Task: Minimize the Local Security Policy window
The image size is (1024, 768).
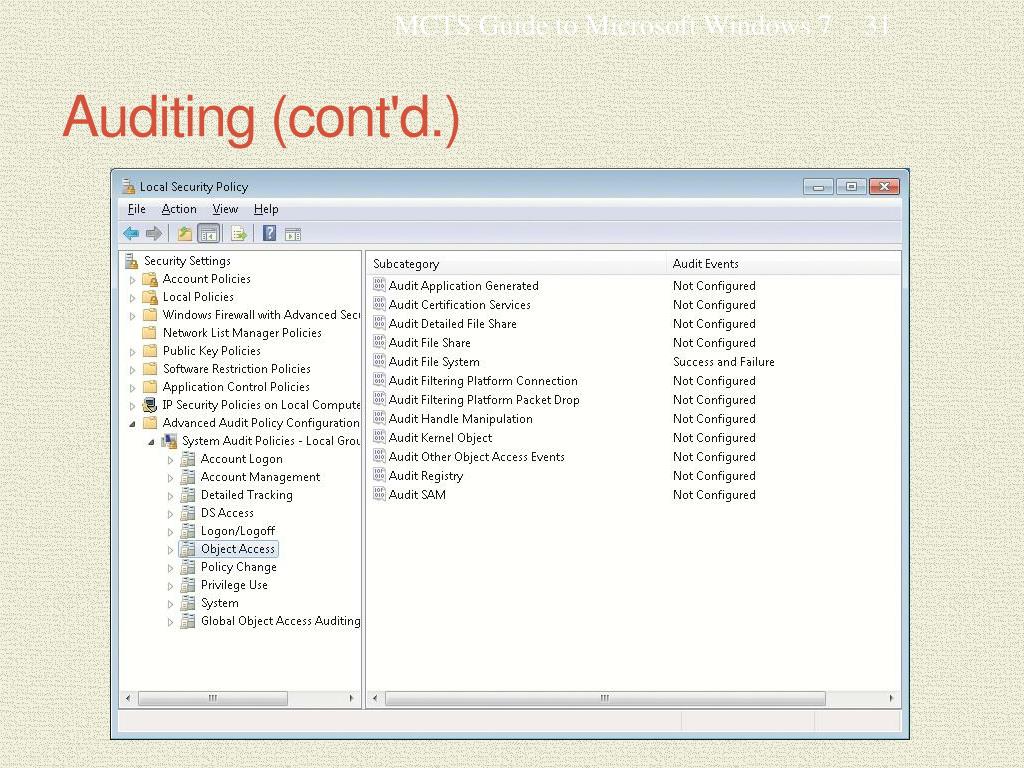Action: coord(818,187)
